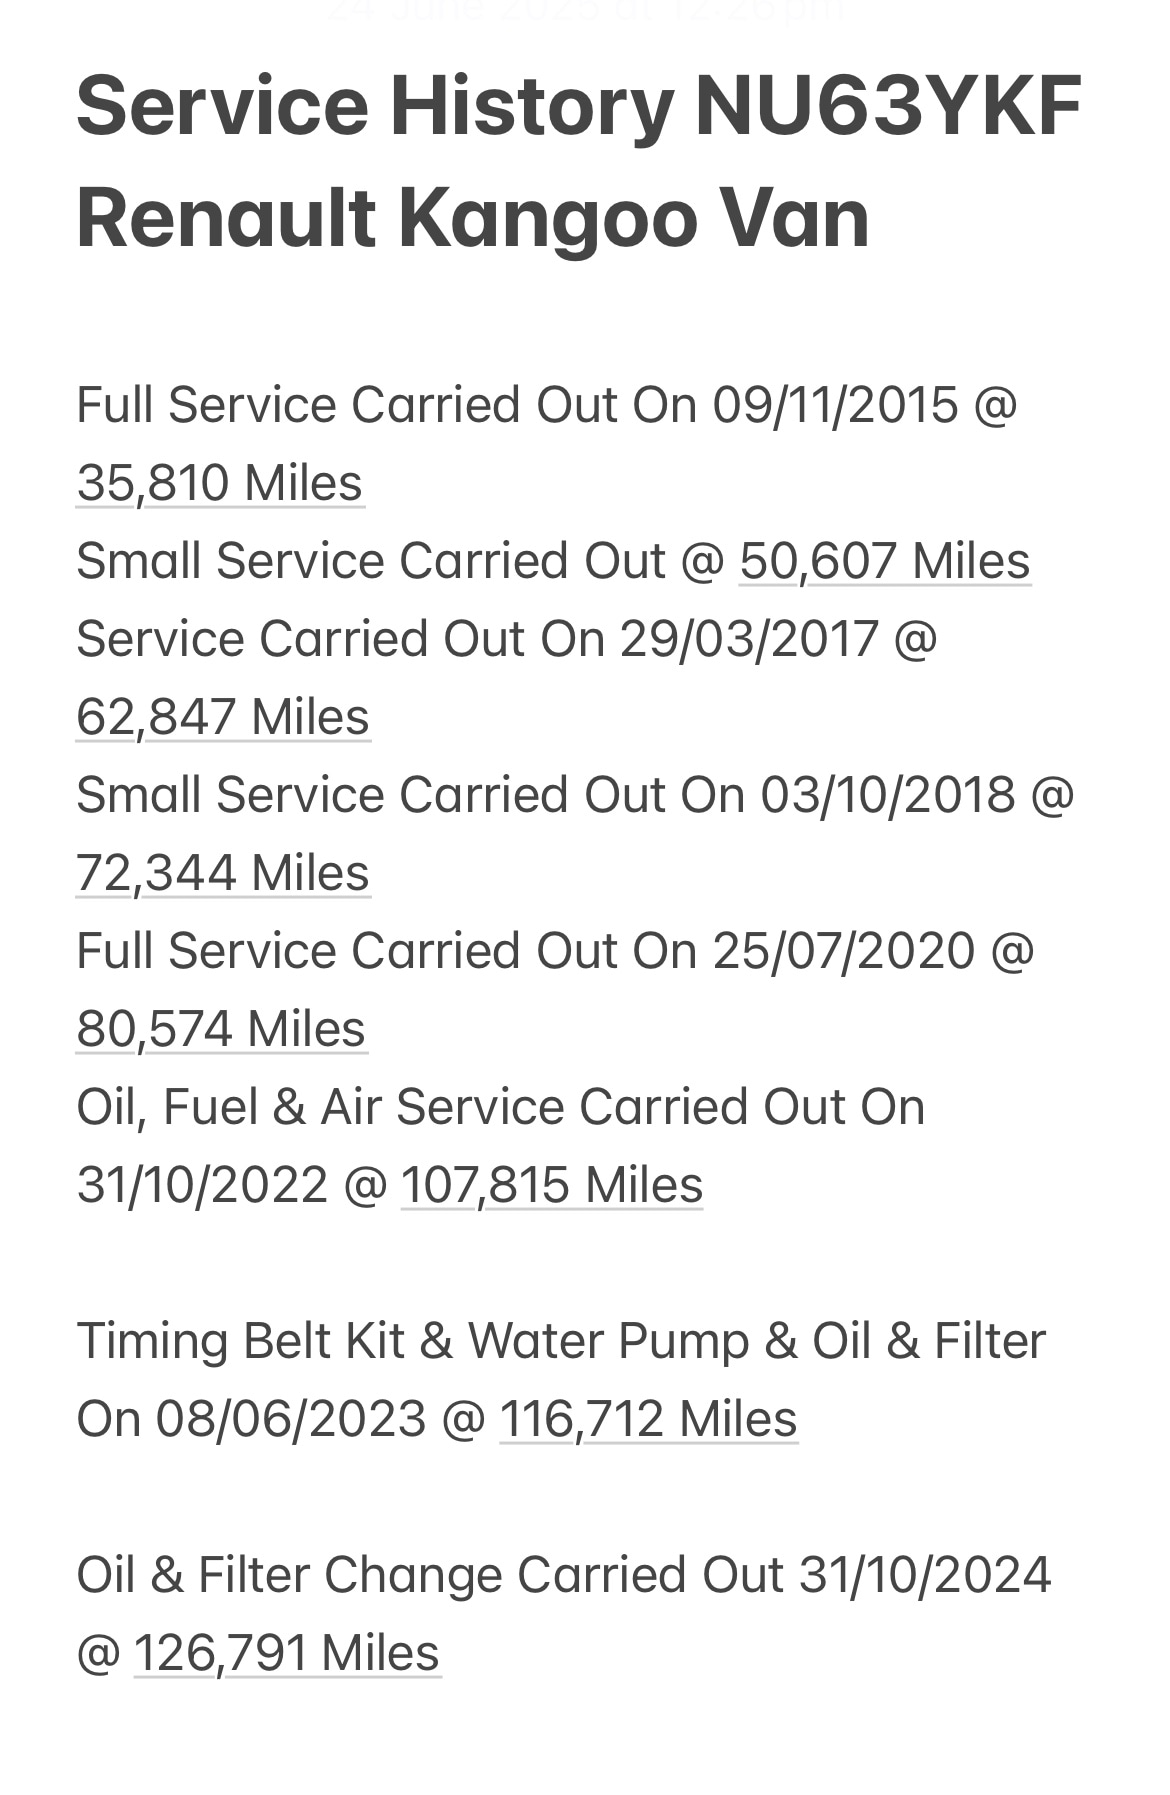The height and width of the screenshot is (1795, 1170).
Task: Tap the Small Service 03/10/2018 line
Action: [576, 795]
